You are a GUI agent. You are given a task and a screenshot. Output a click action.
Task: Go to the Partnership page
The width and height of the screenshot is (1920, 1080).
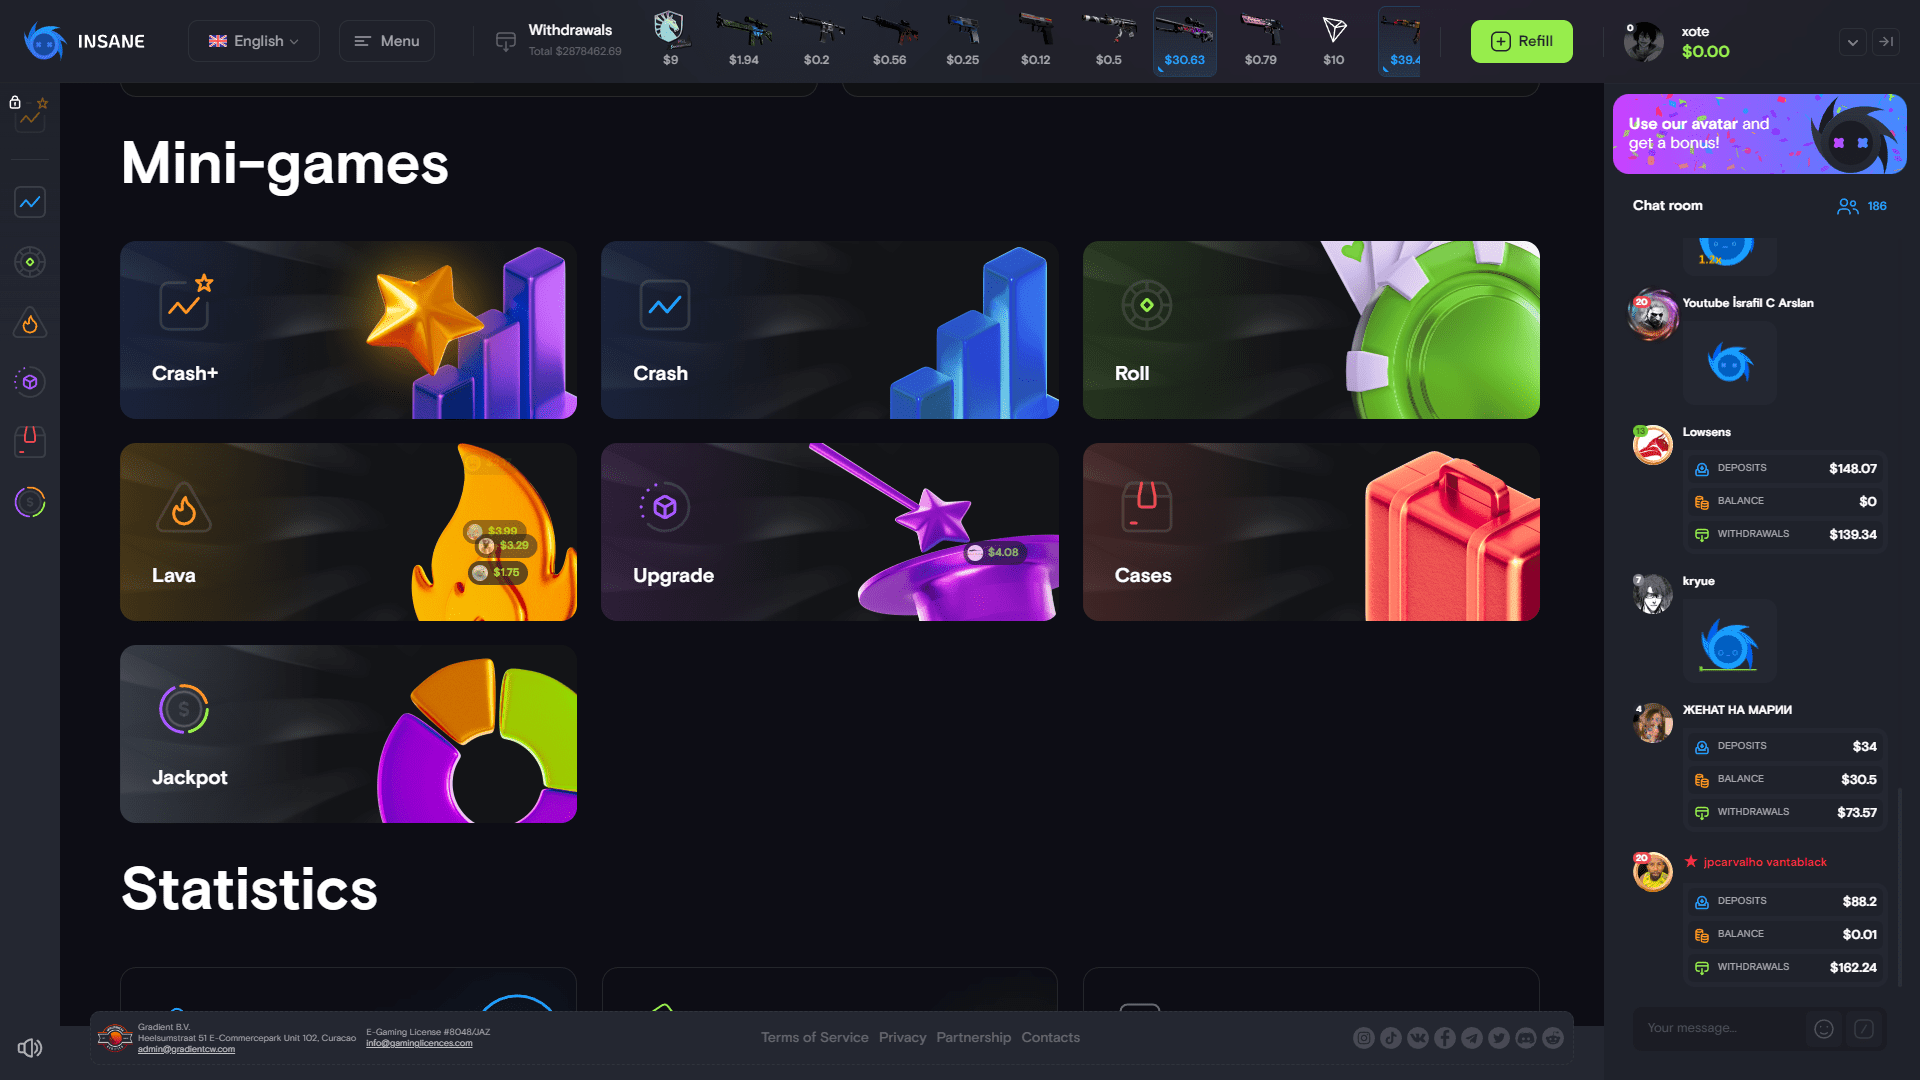[973, 1037]
